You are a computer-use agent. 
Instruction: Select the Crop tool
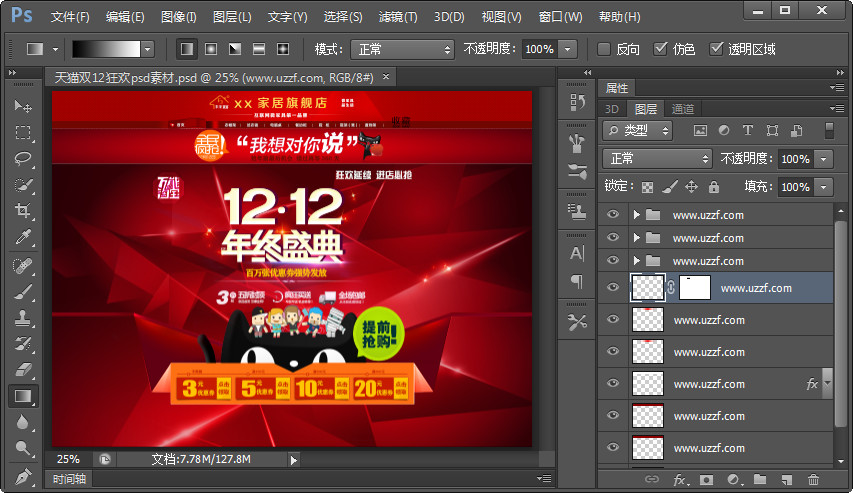click(23, 211)
